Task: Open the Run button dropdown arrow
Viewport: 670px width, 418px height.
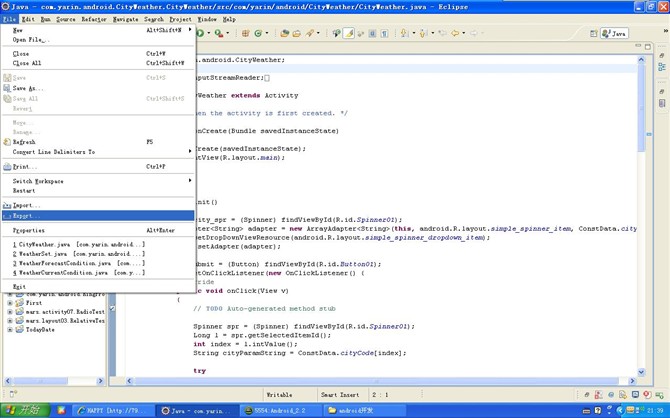Action: pos(209,33)
